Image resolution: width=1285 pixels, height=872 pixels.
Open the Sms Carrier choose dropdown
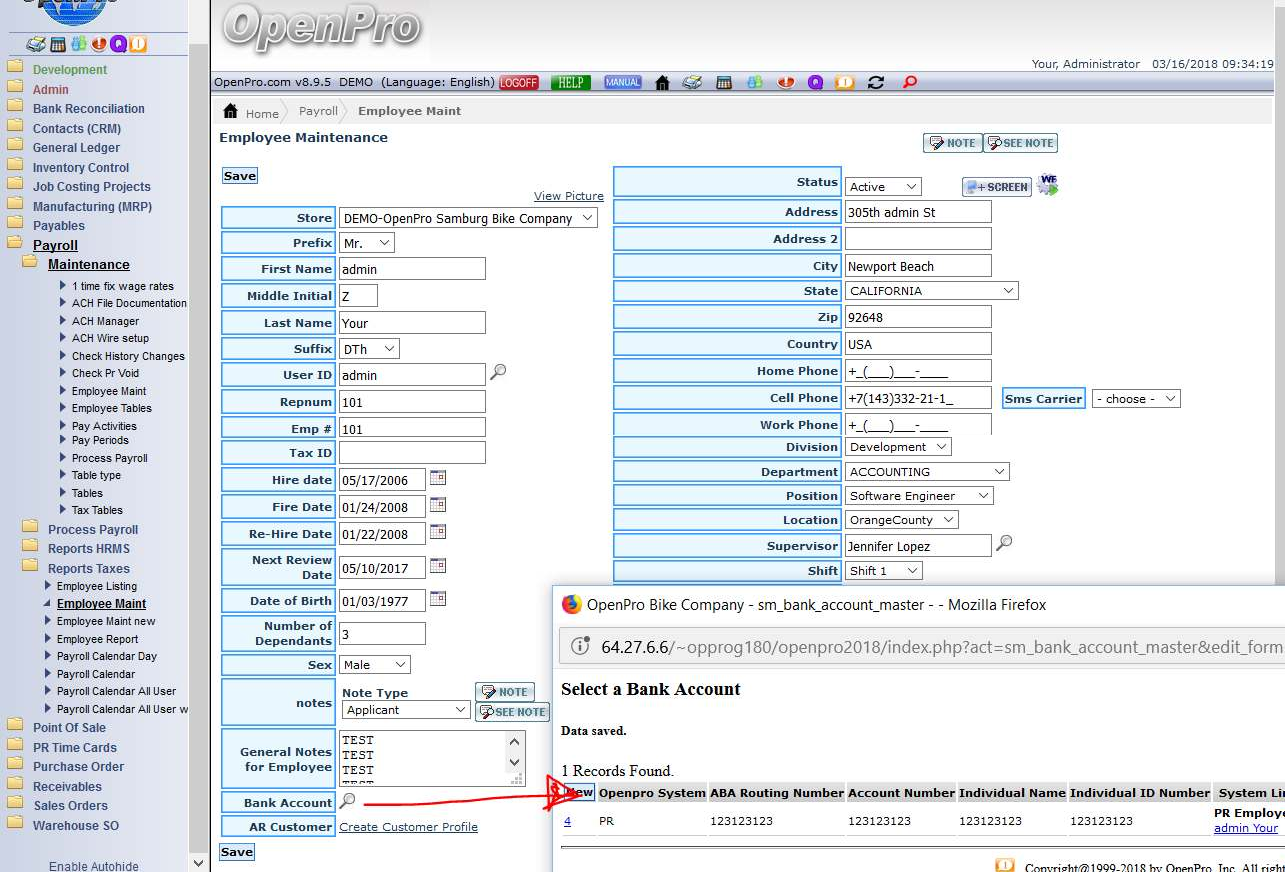pyautogui.click(x=1136, y=399)
